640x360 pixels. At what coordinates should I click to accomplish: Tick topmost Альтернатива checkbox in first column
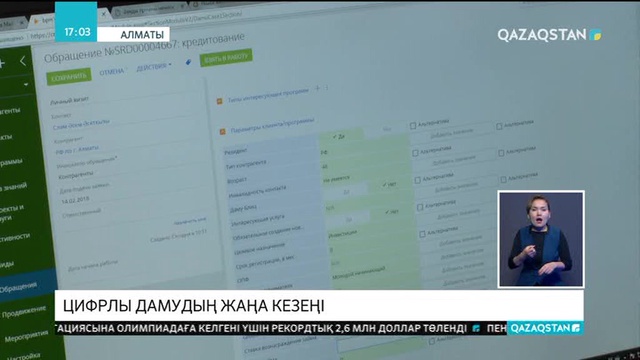pos(413,126)
